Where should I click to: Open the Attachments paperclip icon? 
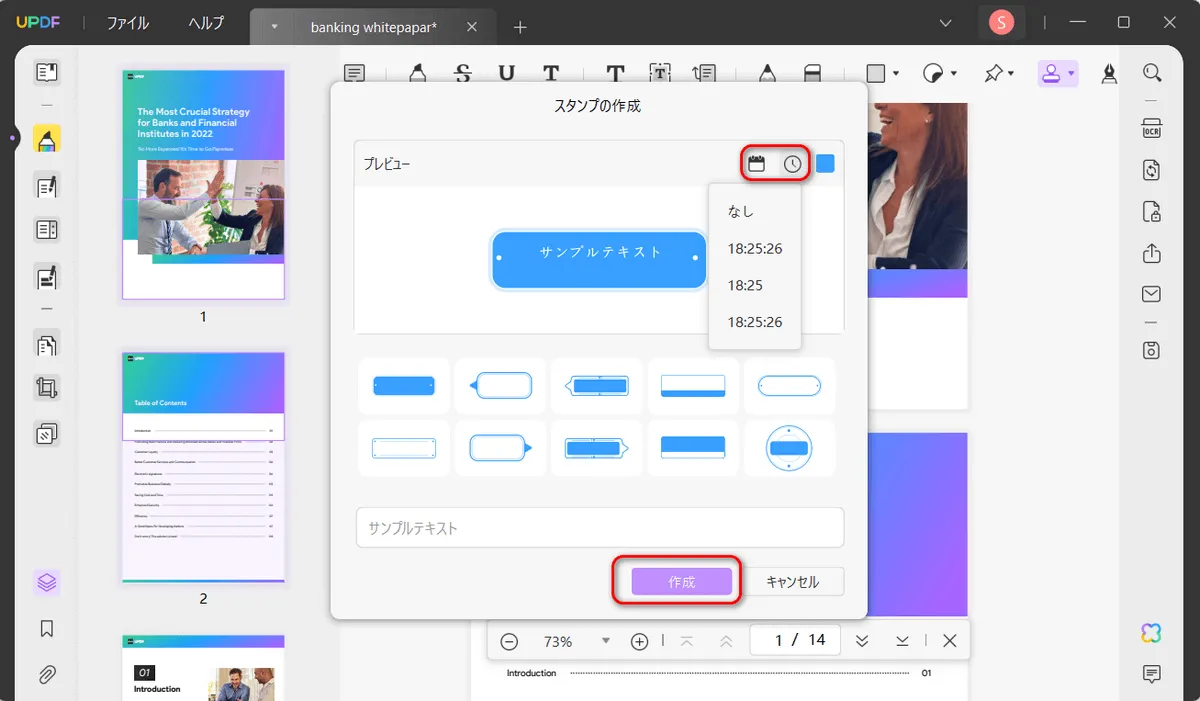pos(46,674)
